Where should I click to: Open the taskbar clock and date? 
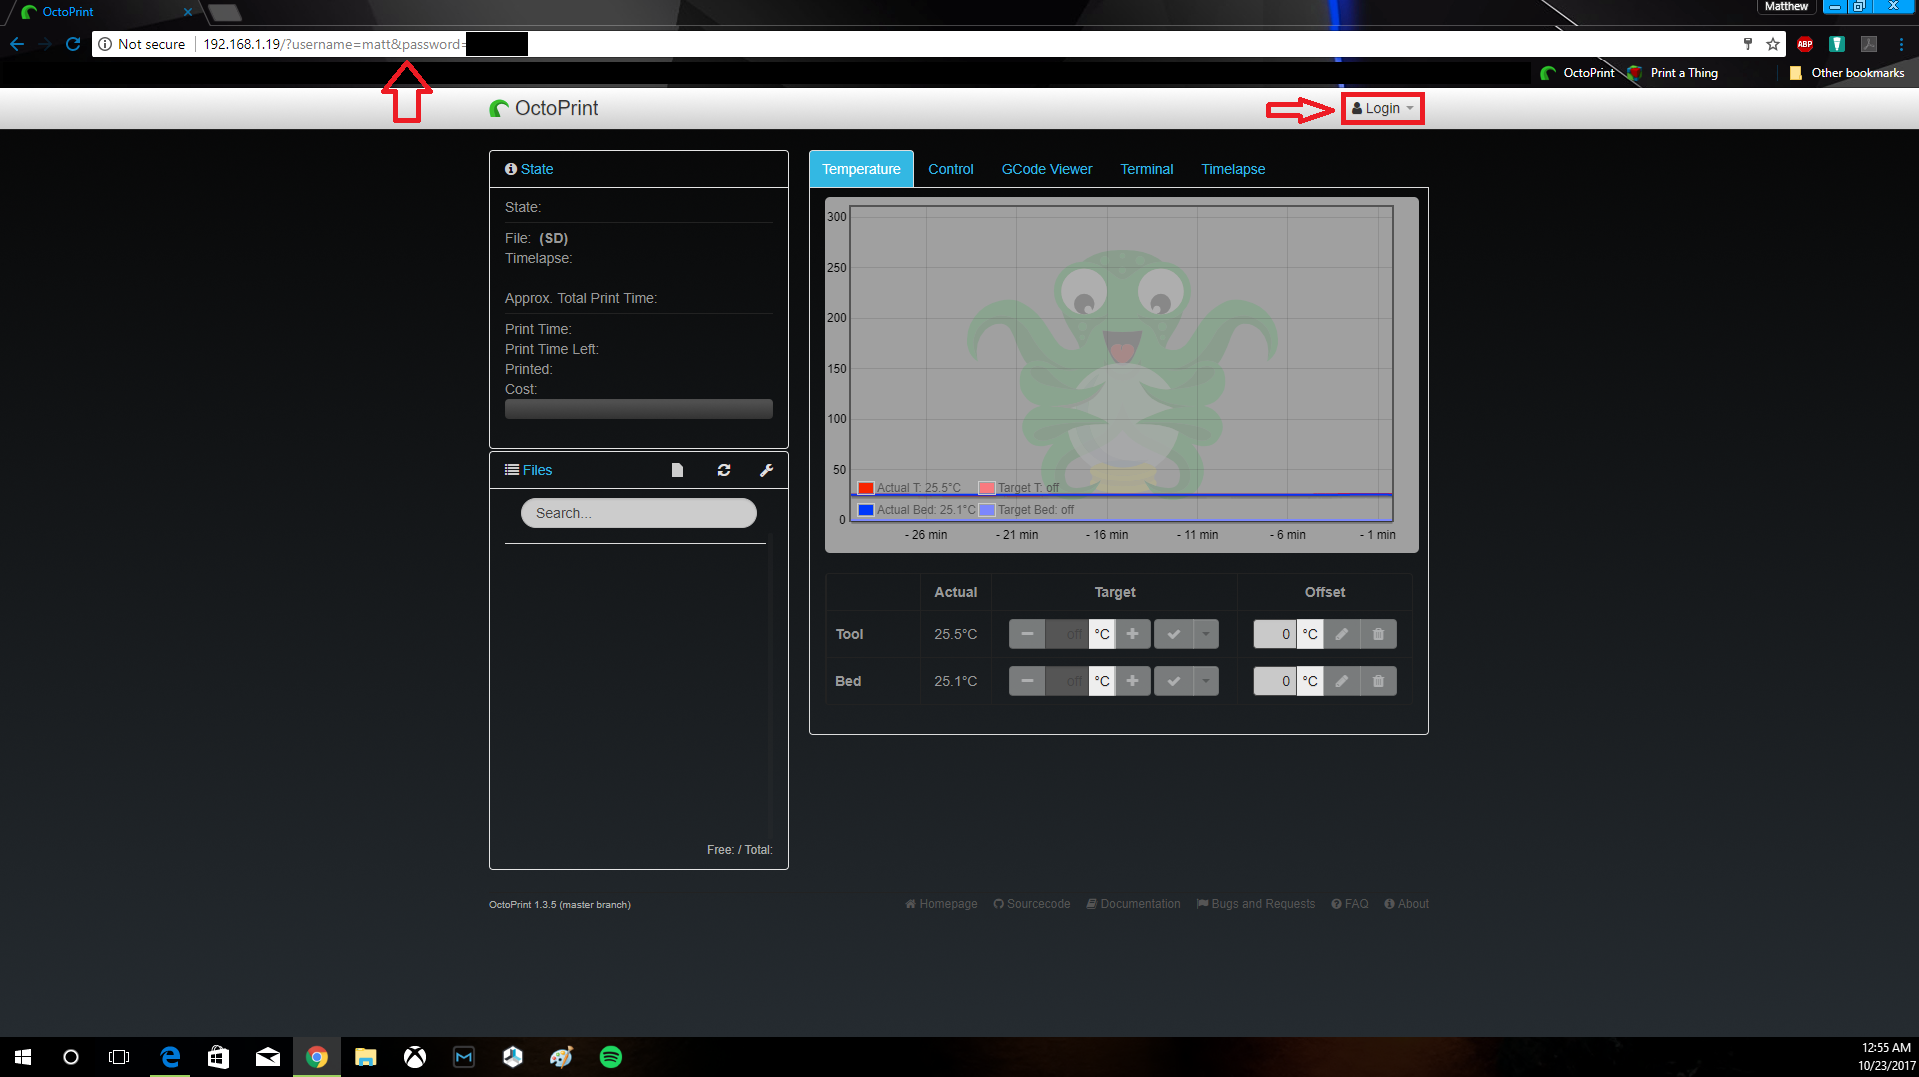[x=1886, y=1057]
